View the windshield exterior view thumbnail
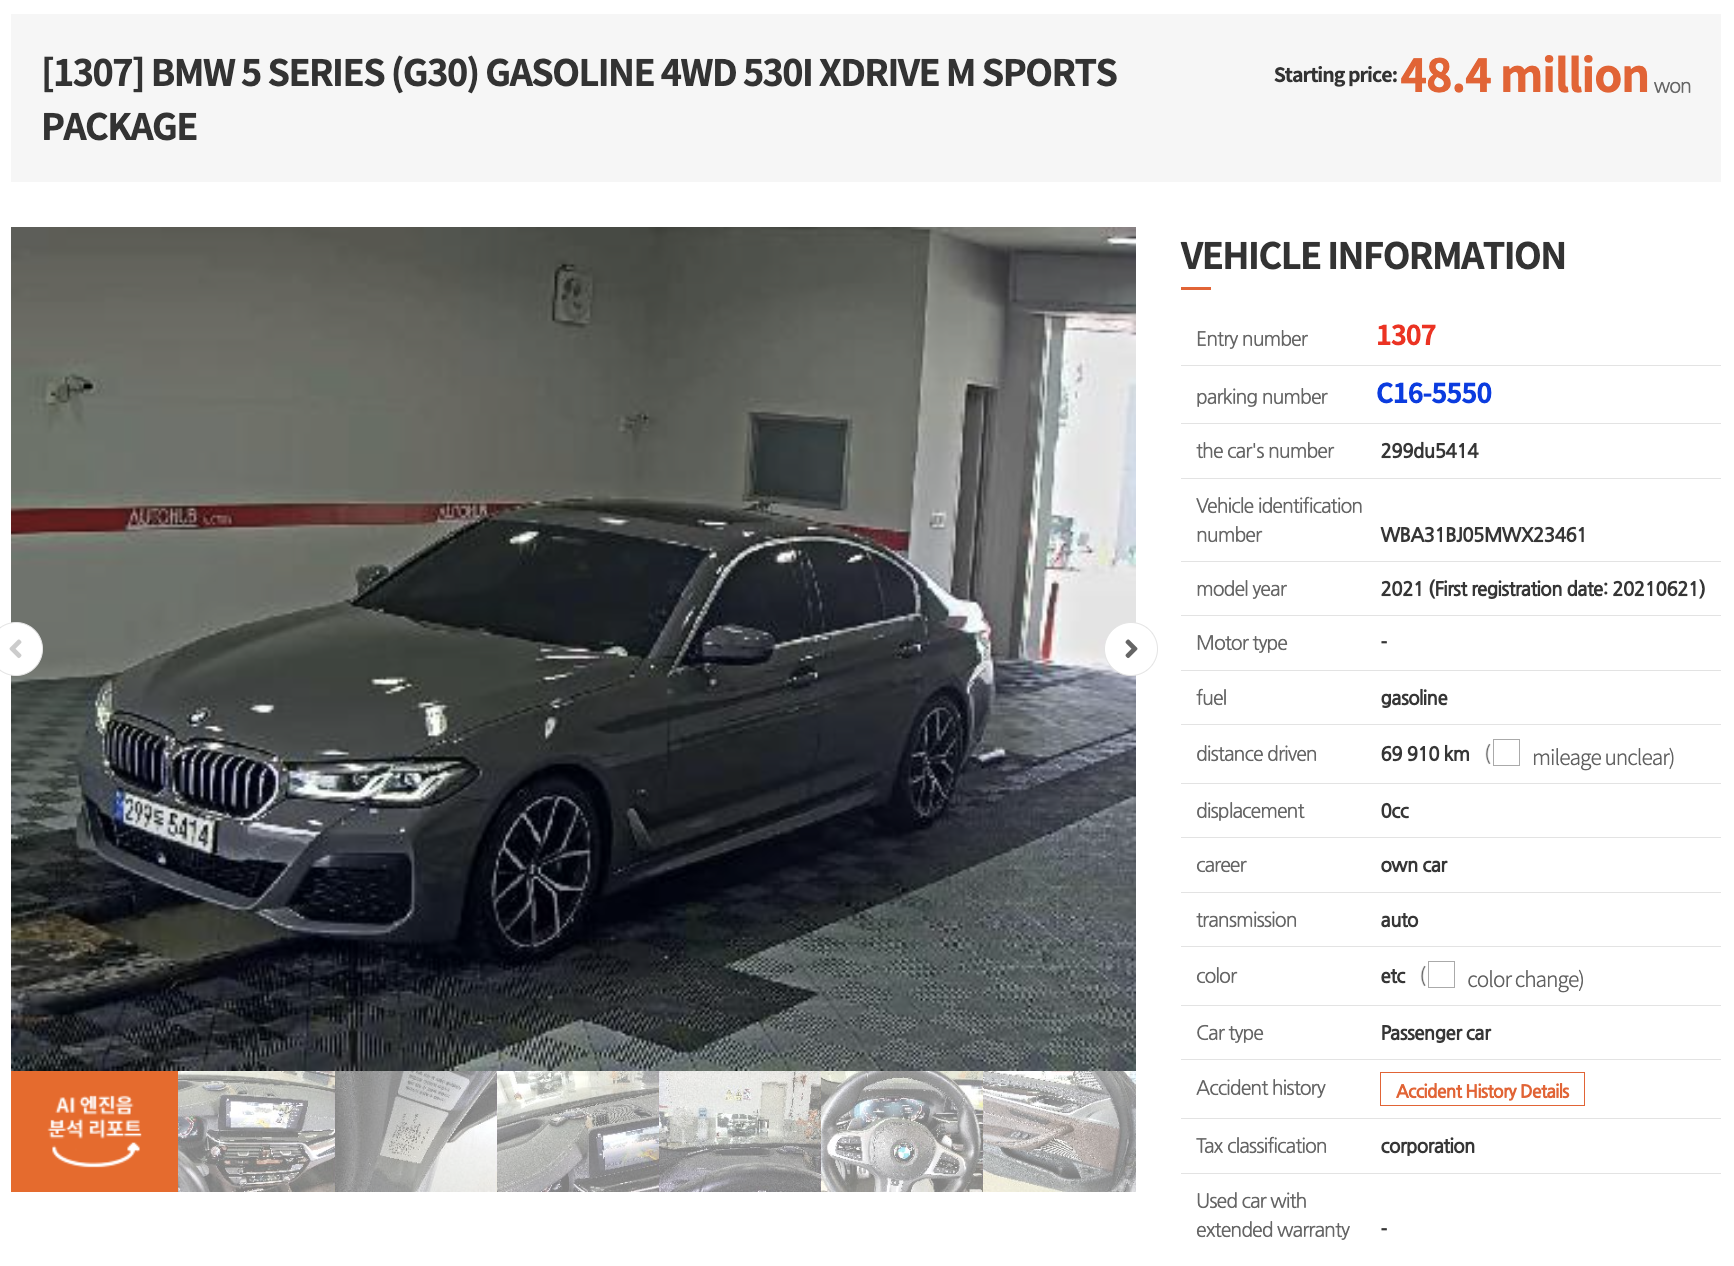 (740, 1131)
